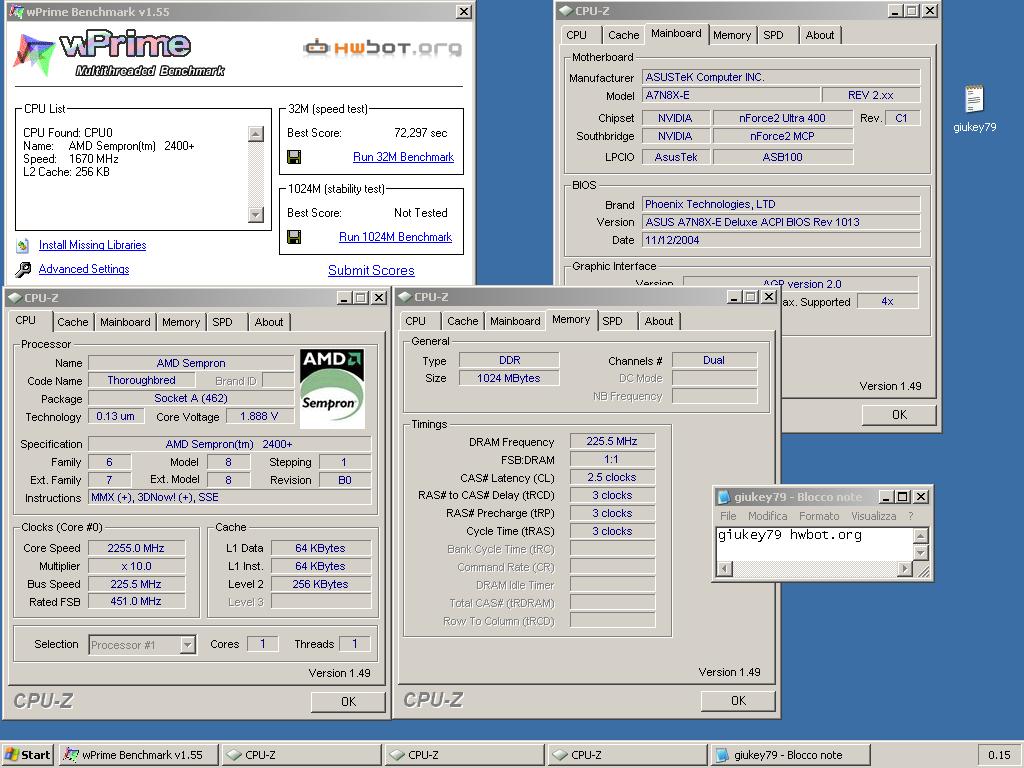Open Install Missing Libraries link

pos(92,245)
